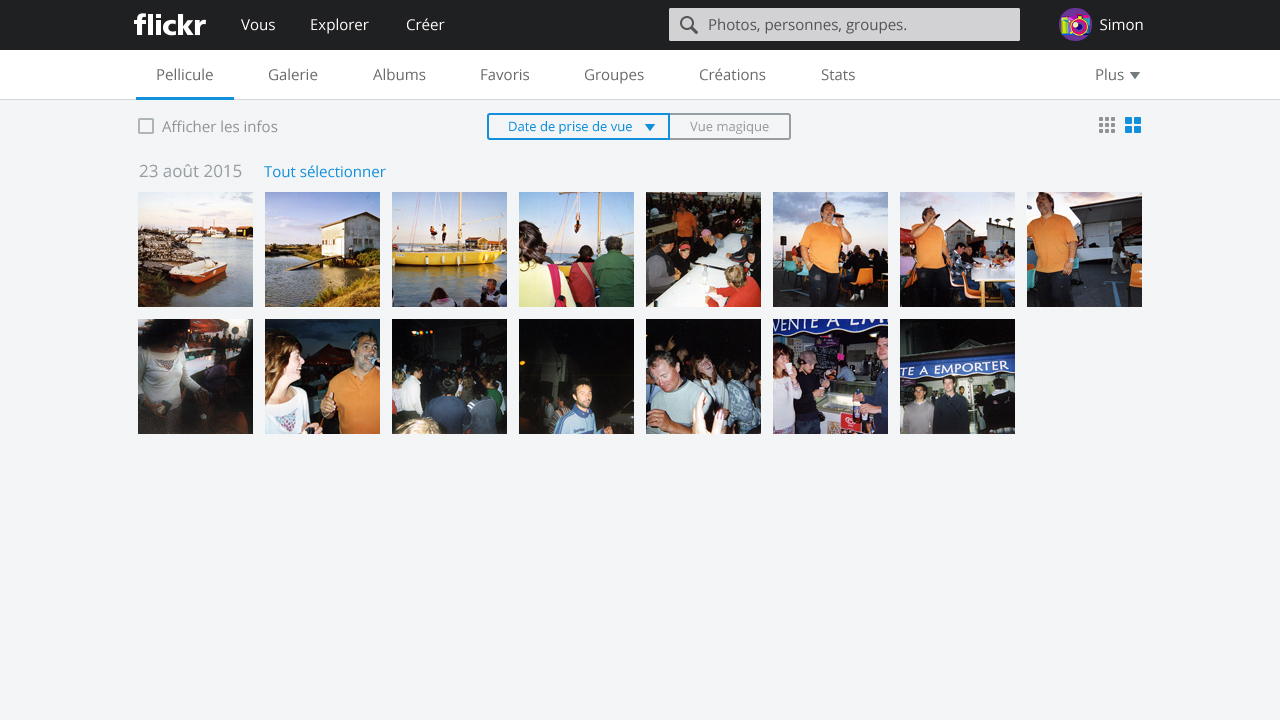Click the search magnifier icon
Image resolution: width=1280 pixels, height=720 pixels.
(689, 25)
